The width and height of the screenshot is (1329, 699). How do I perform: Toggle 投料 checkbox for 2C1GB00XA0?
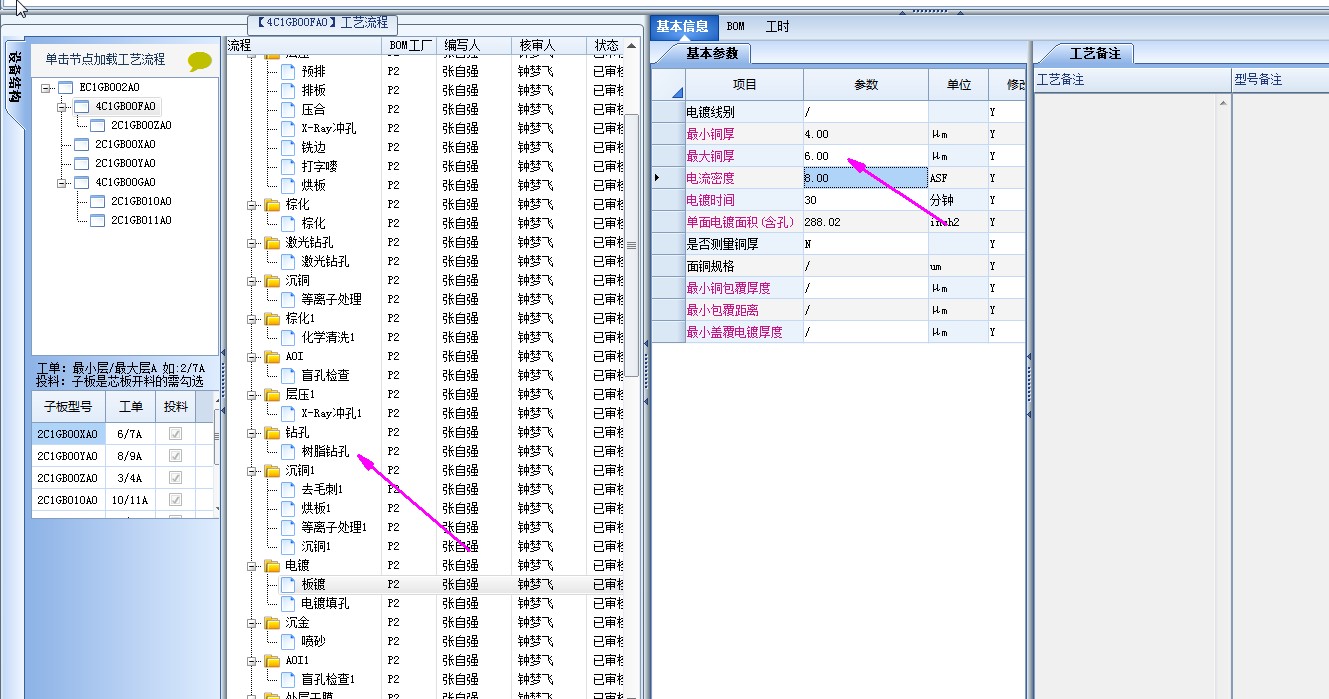click(176, 434)
